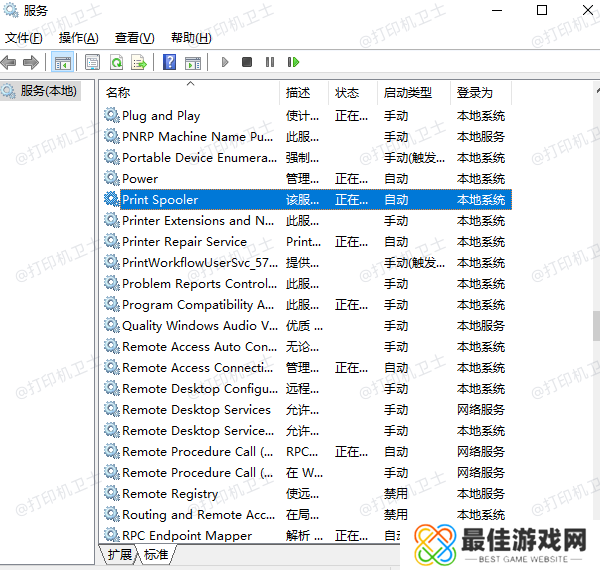Select Quality Windows Audio V... service
600x570 pixels.
200,326
